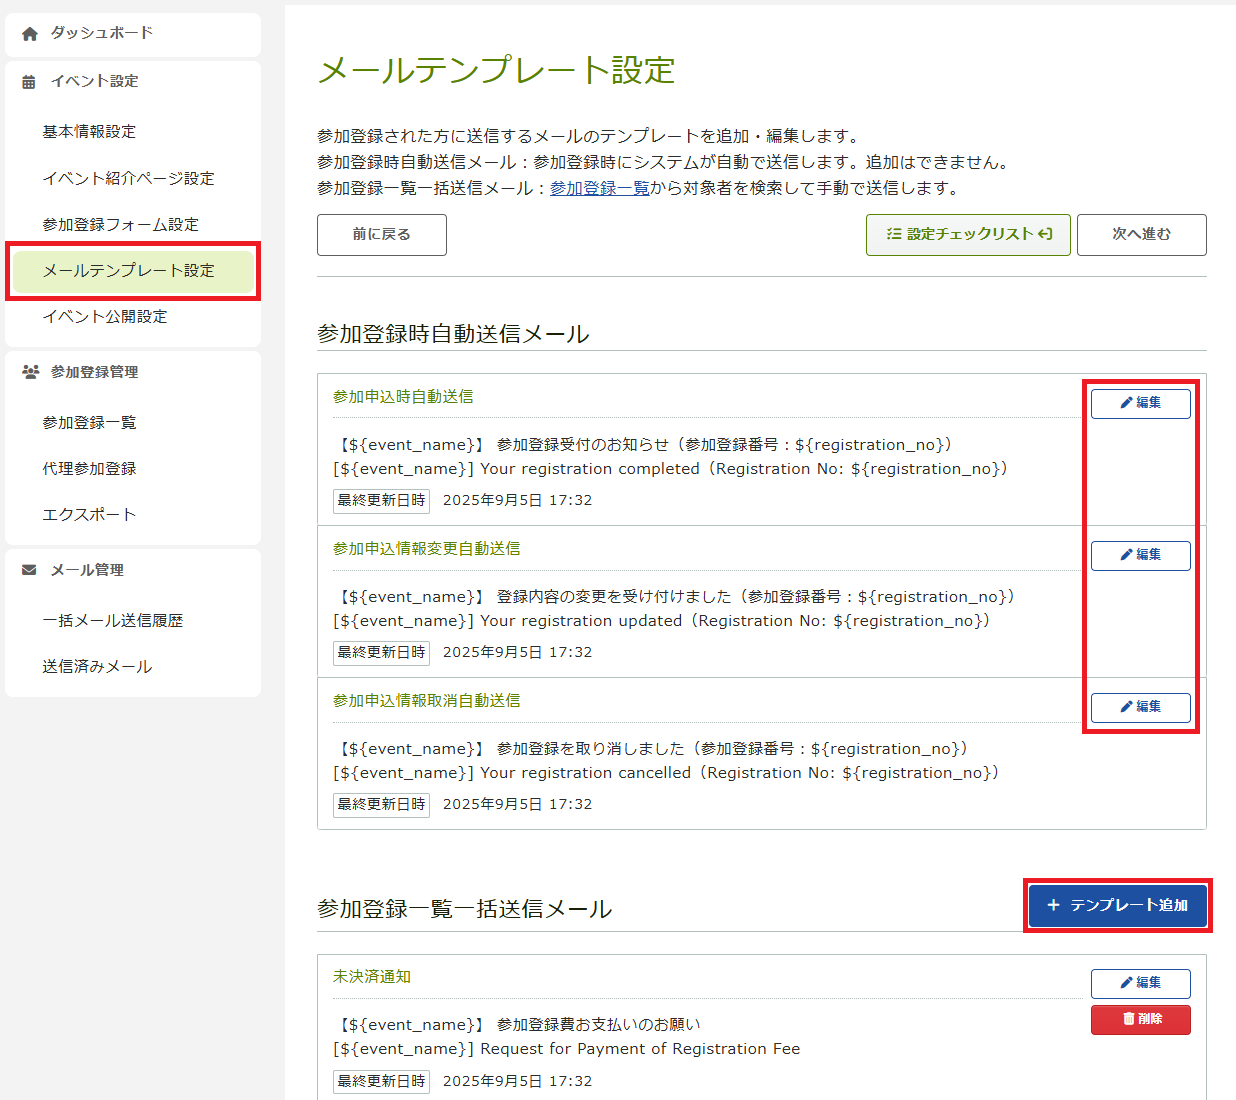Follow the 参加登録一覧 link in the description
This screenshot has height=1100, width=1236.
(x=599, y=188)
